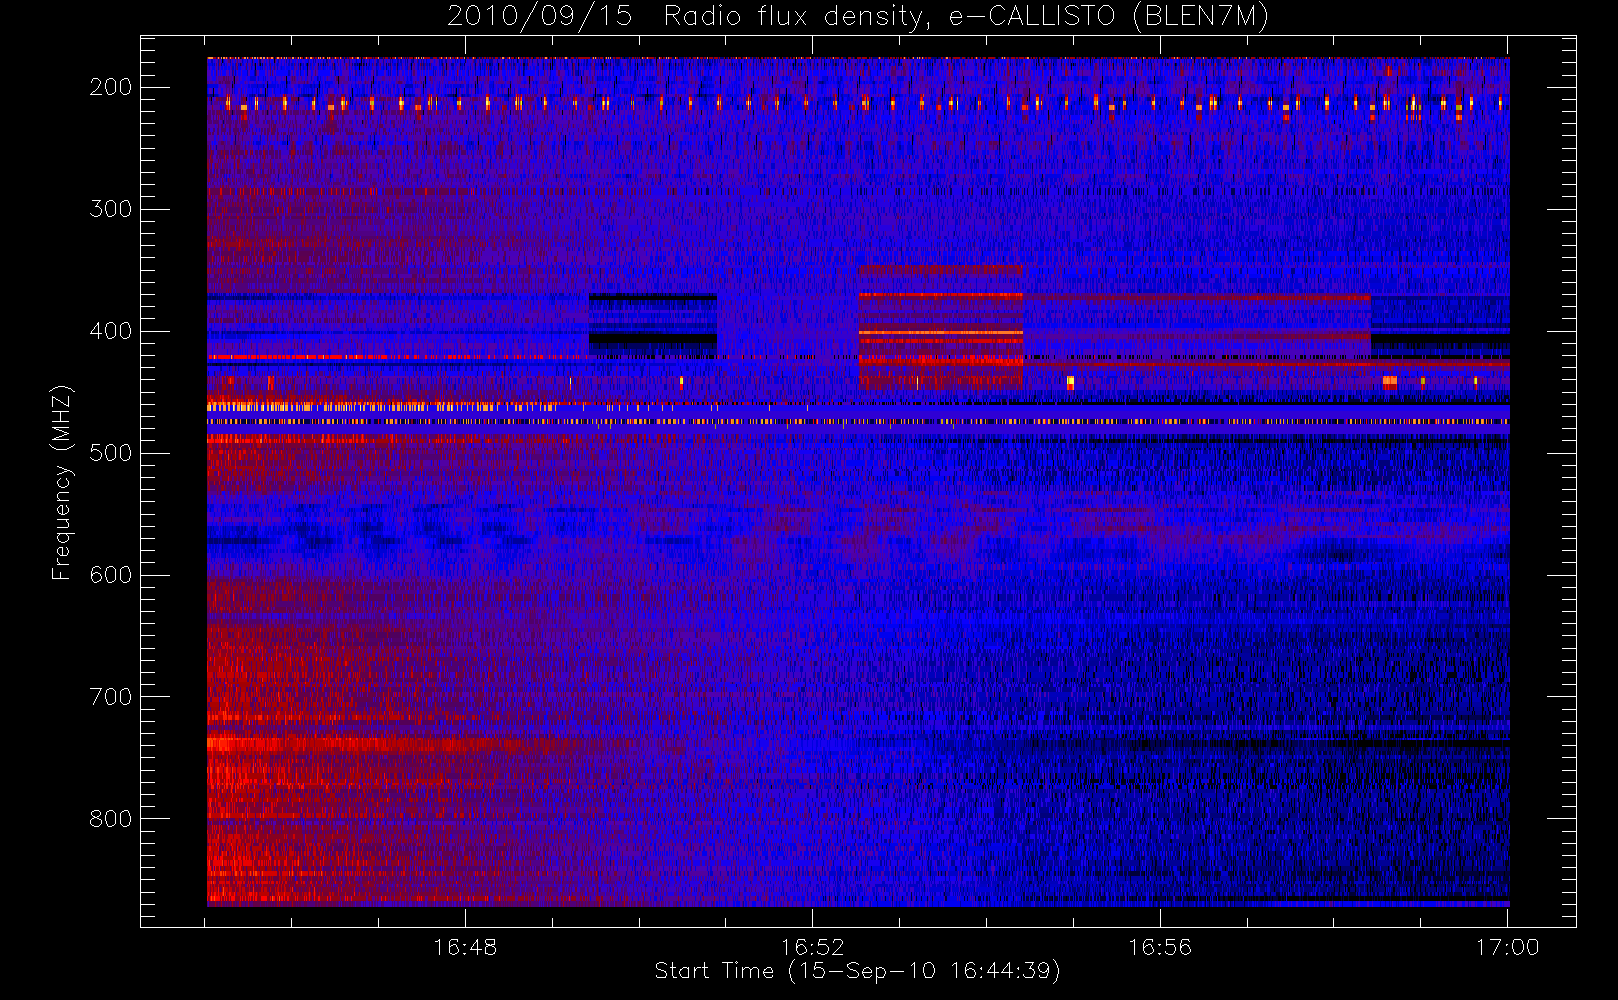Click the 'Frequency (MHZ)' axis label
This screenshot has height=1000, width=1618.
point(62,482)
